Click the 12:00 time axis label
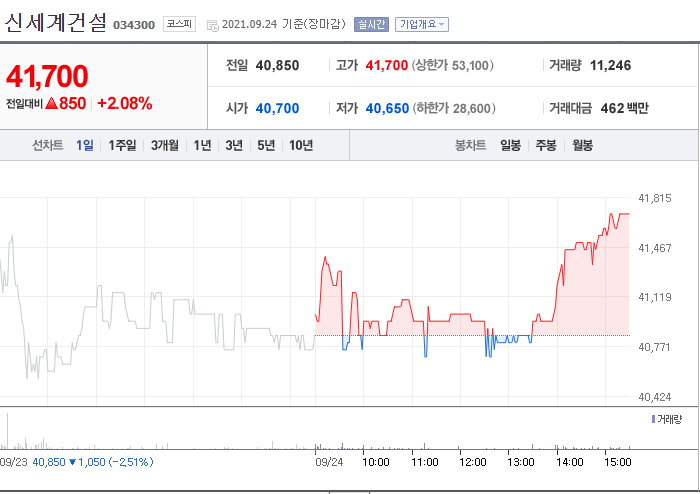Screen dimensions: 700x494 click(472, 462)
